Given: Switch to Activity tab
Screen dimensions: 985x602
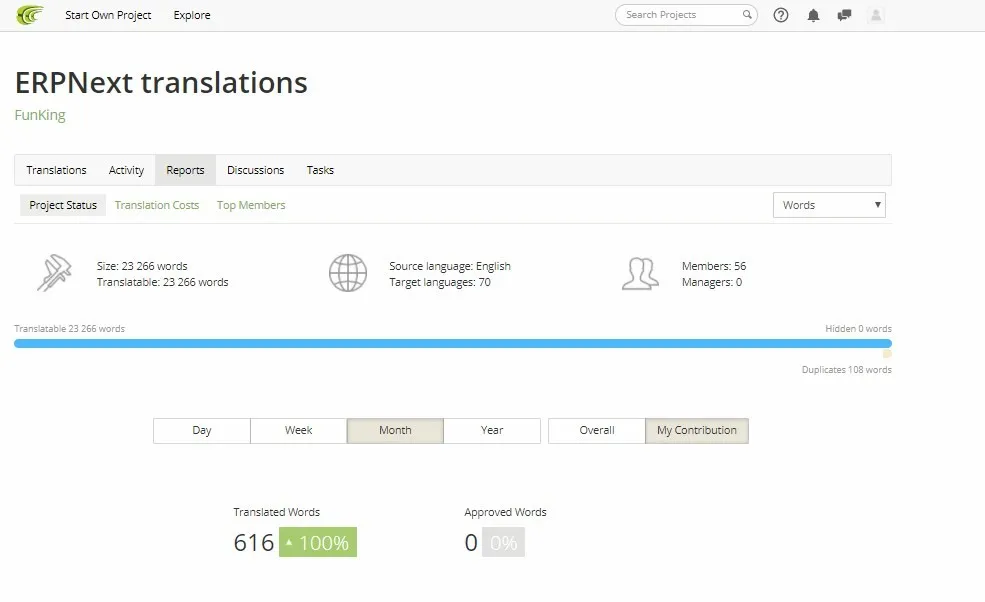Looking at the screenshot, I should (126, 170).
